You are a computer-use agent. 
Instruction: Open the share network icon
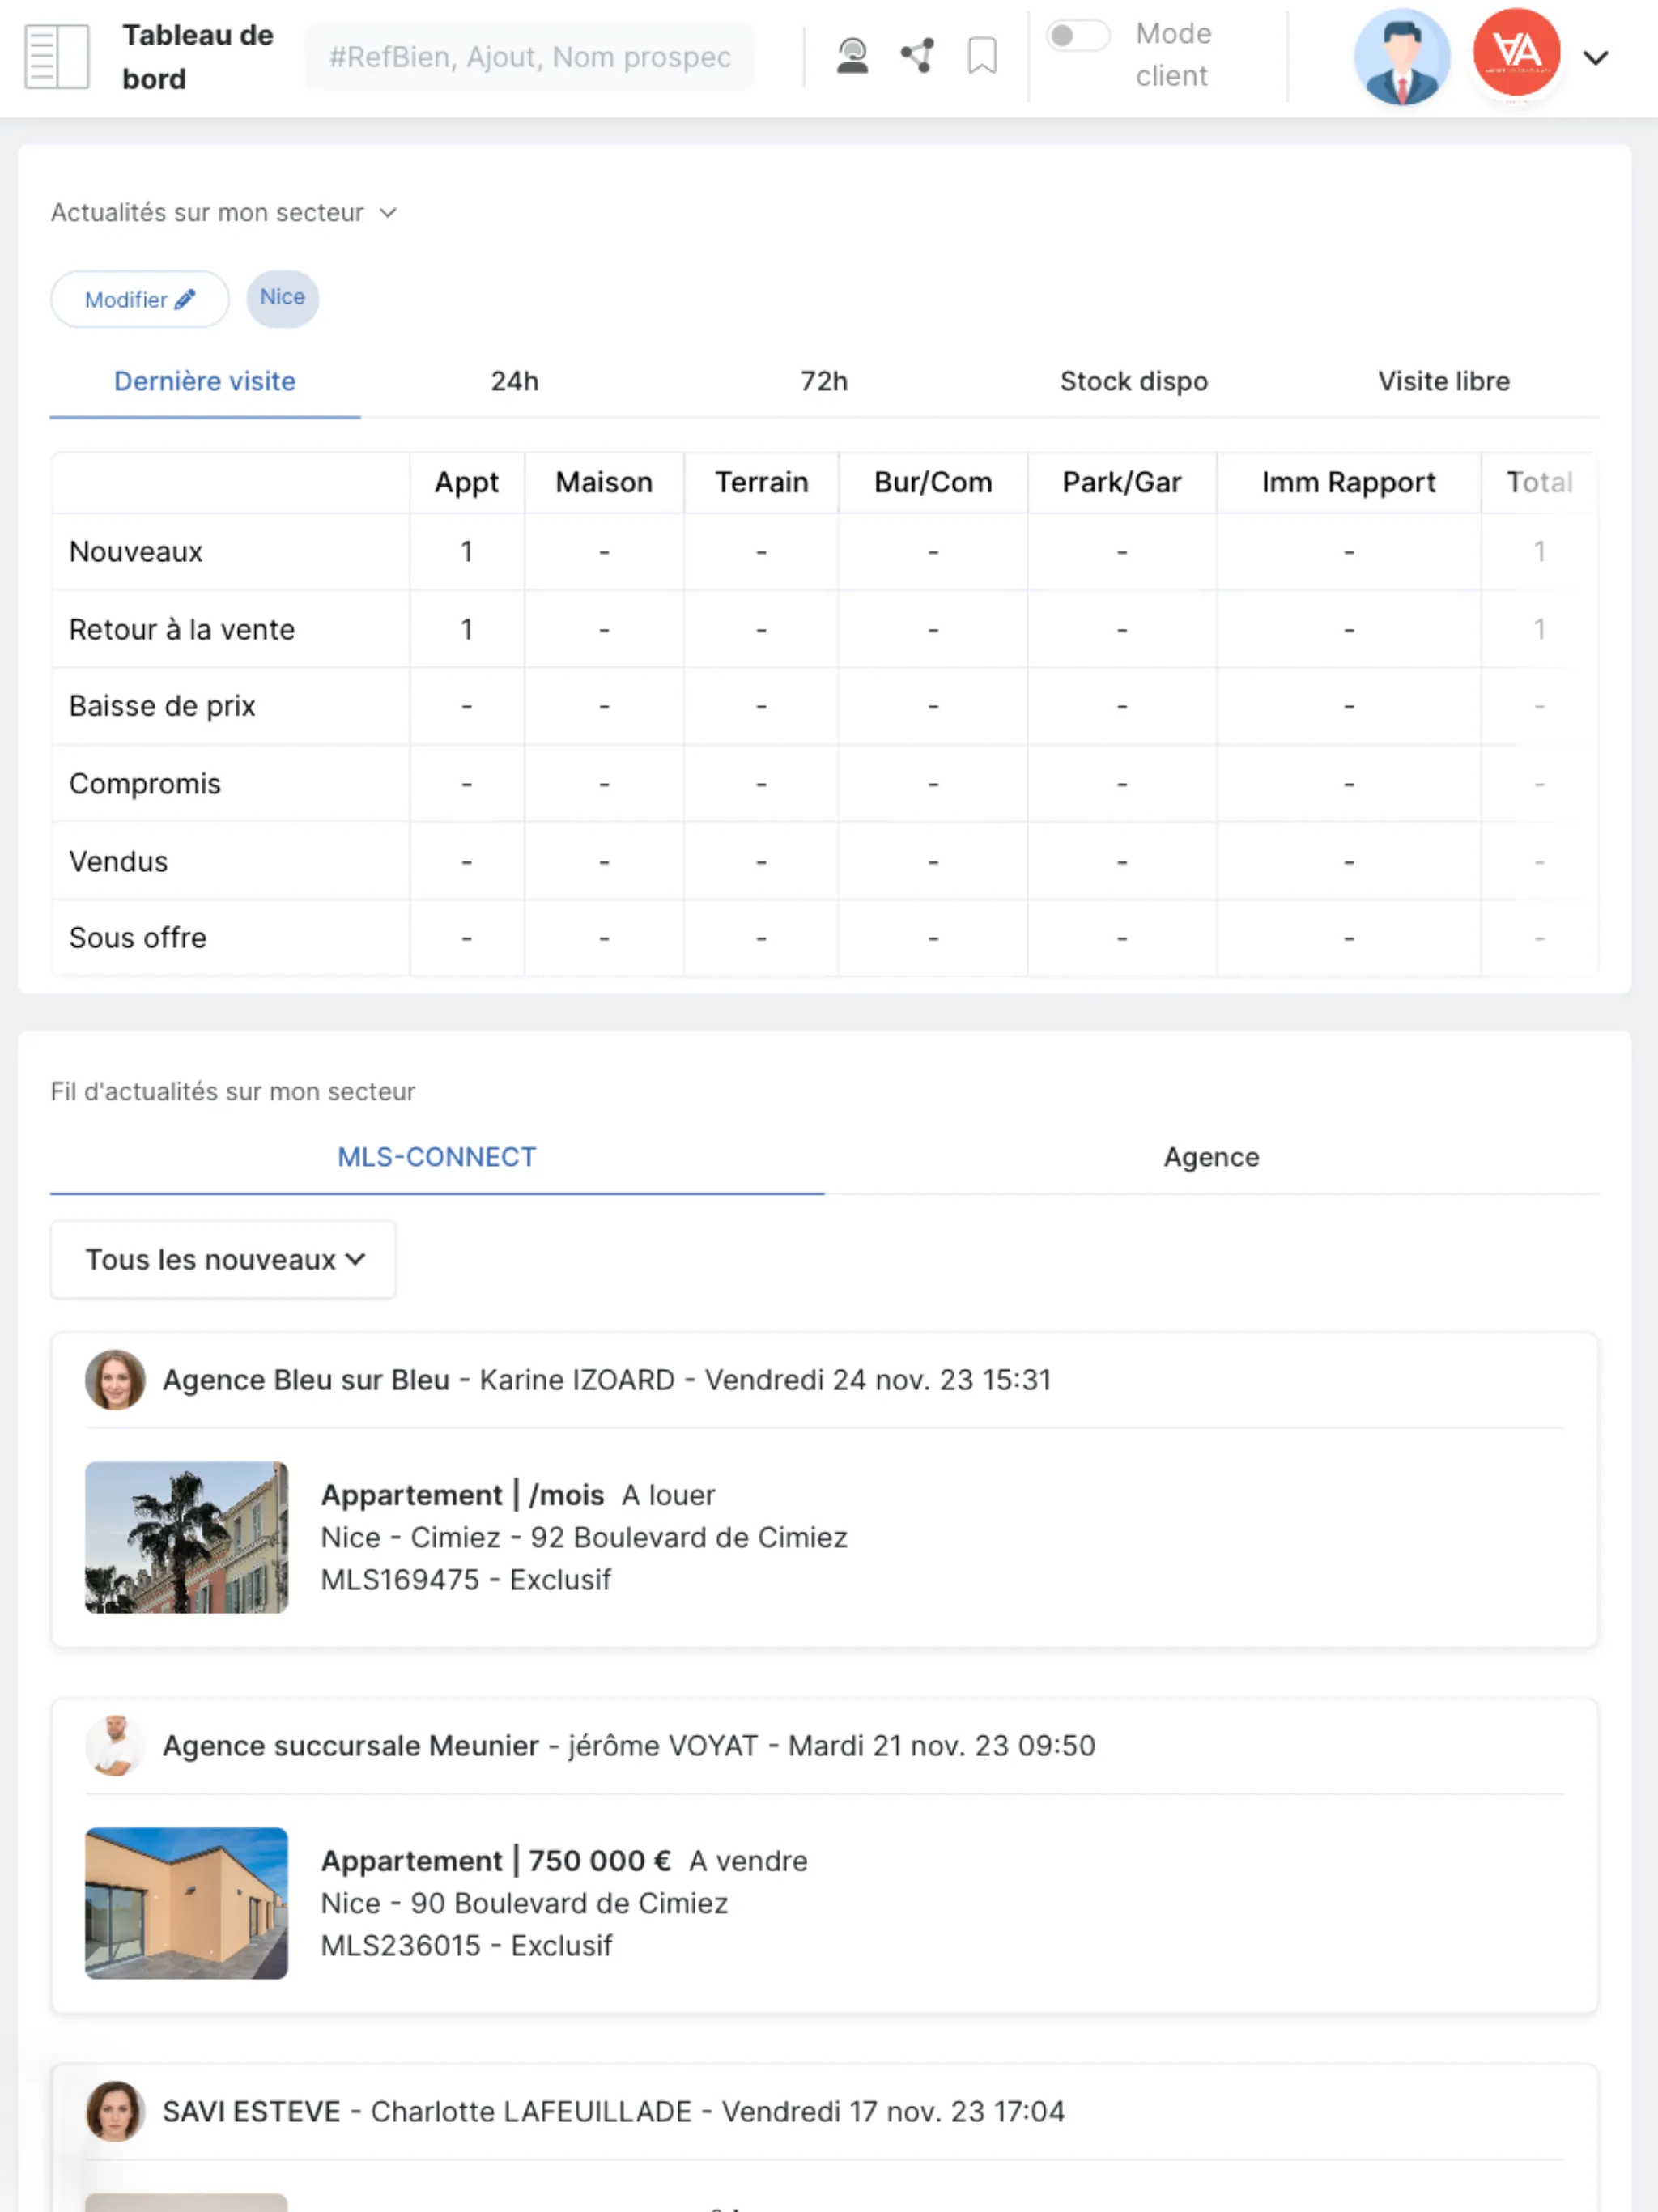tap(917, 56)
